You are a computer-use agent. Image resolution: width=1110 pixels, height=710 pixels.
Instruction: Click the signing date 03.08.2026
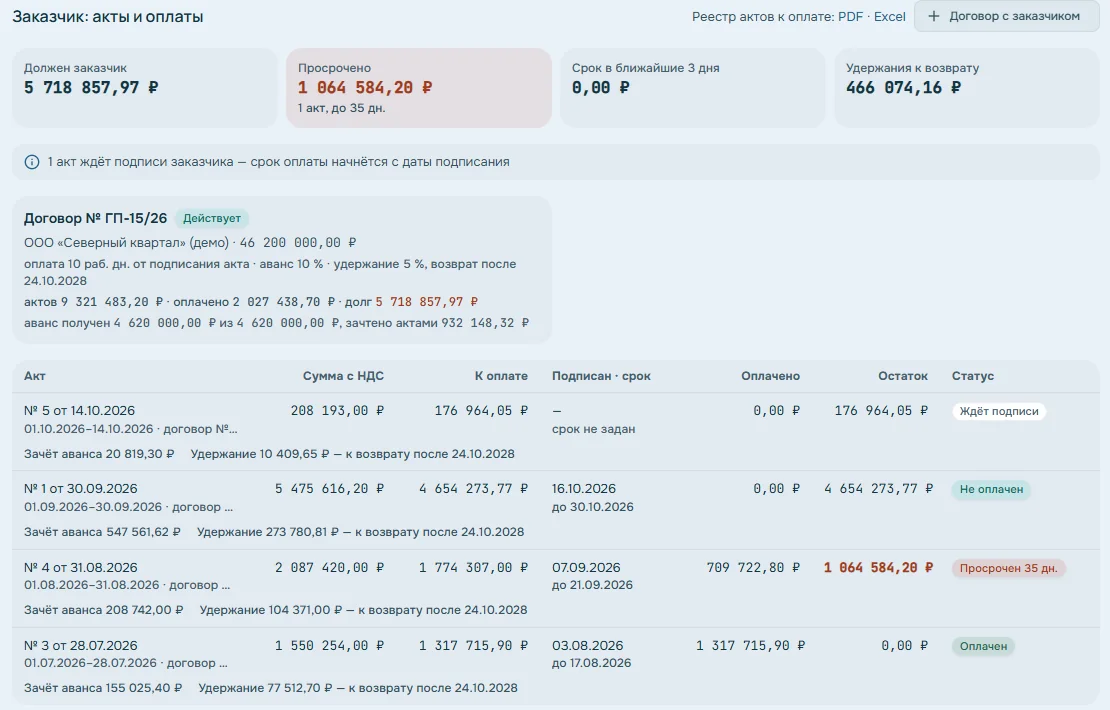(588, 646)
